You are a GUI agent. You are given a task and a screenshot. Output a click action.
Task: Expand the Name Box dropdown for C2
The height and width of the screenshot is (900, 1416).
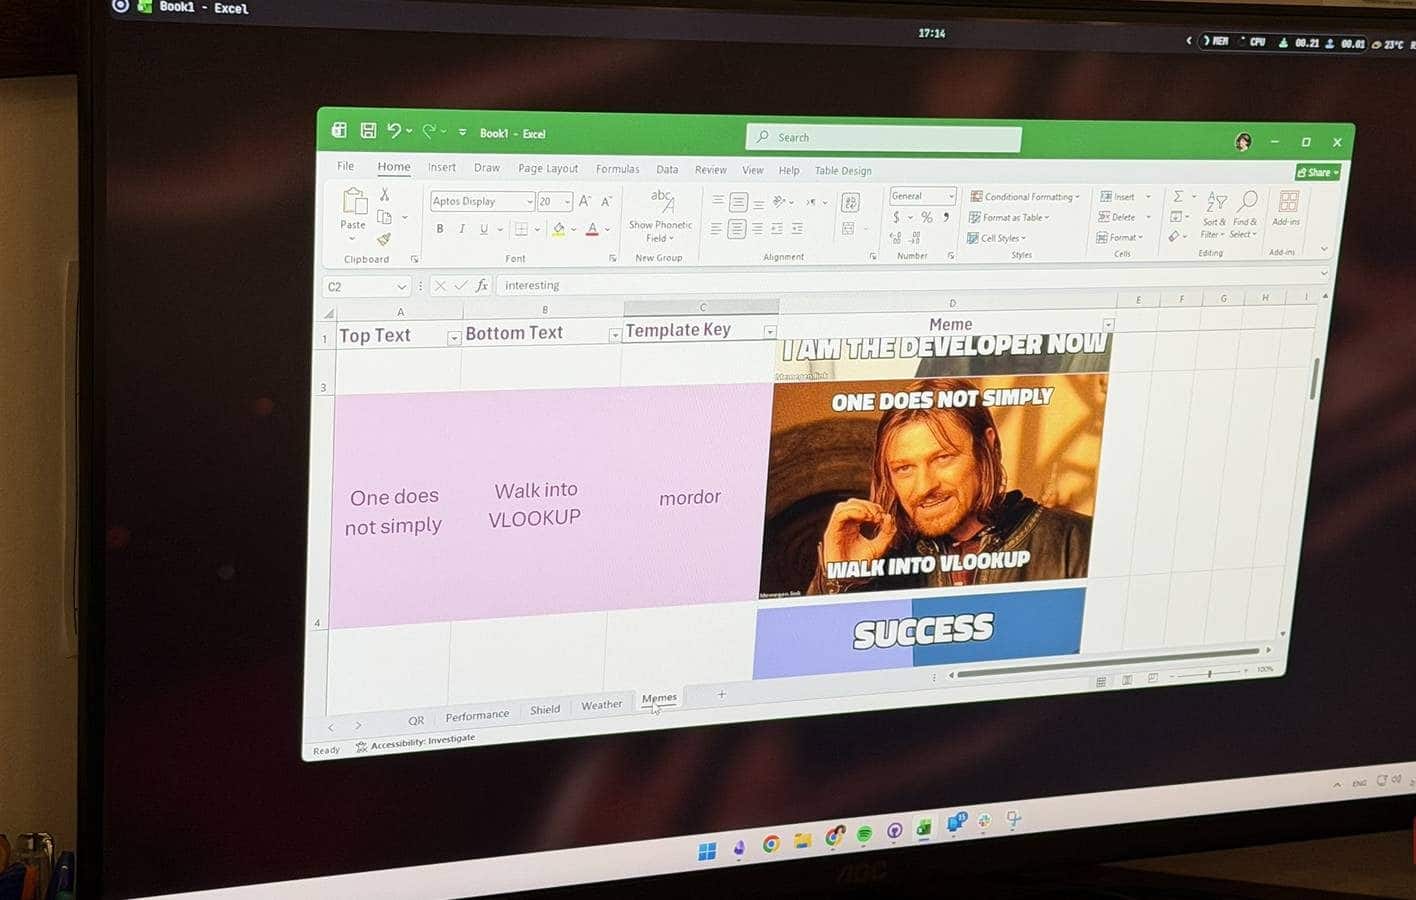coord(401,287)
